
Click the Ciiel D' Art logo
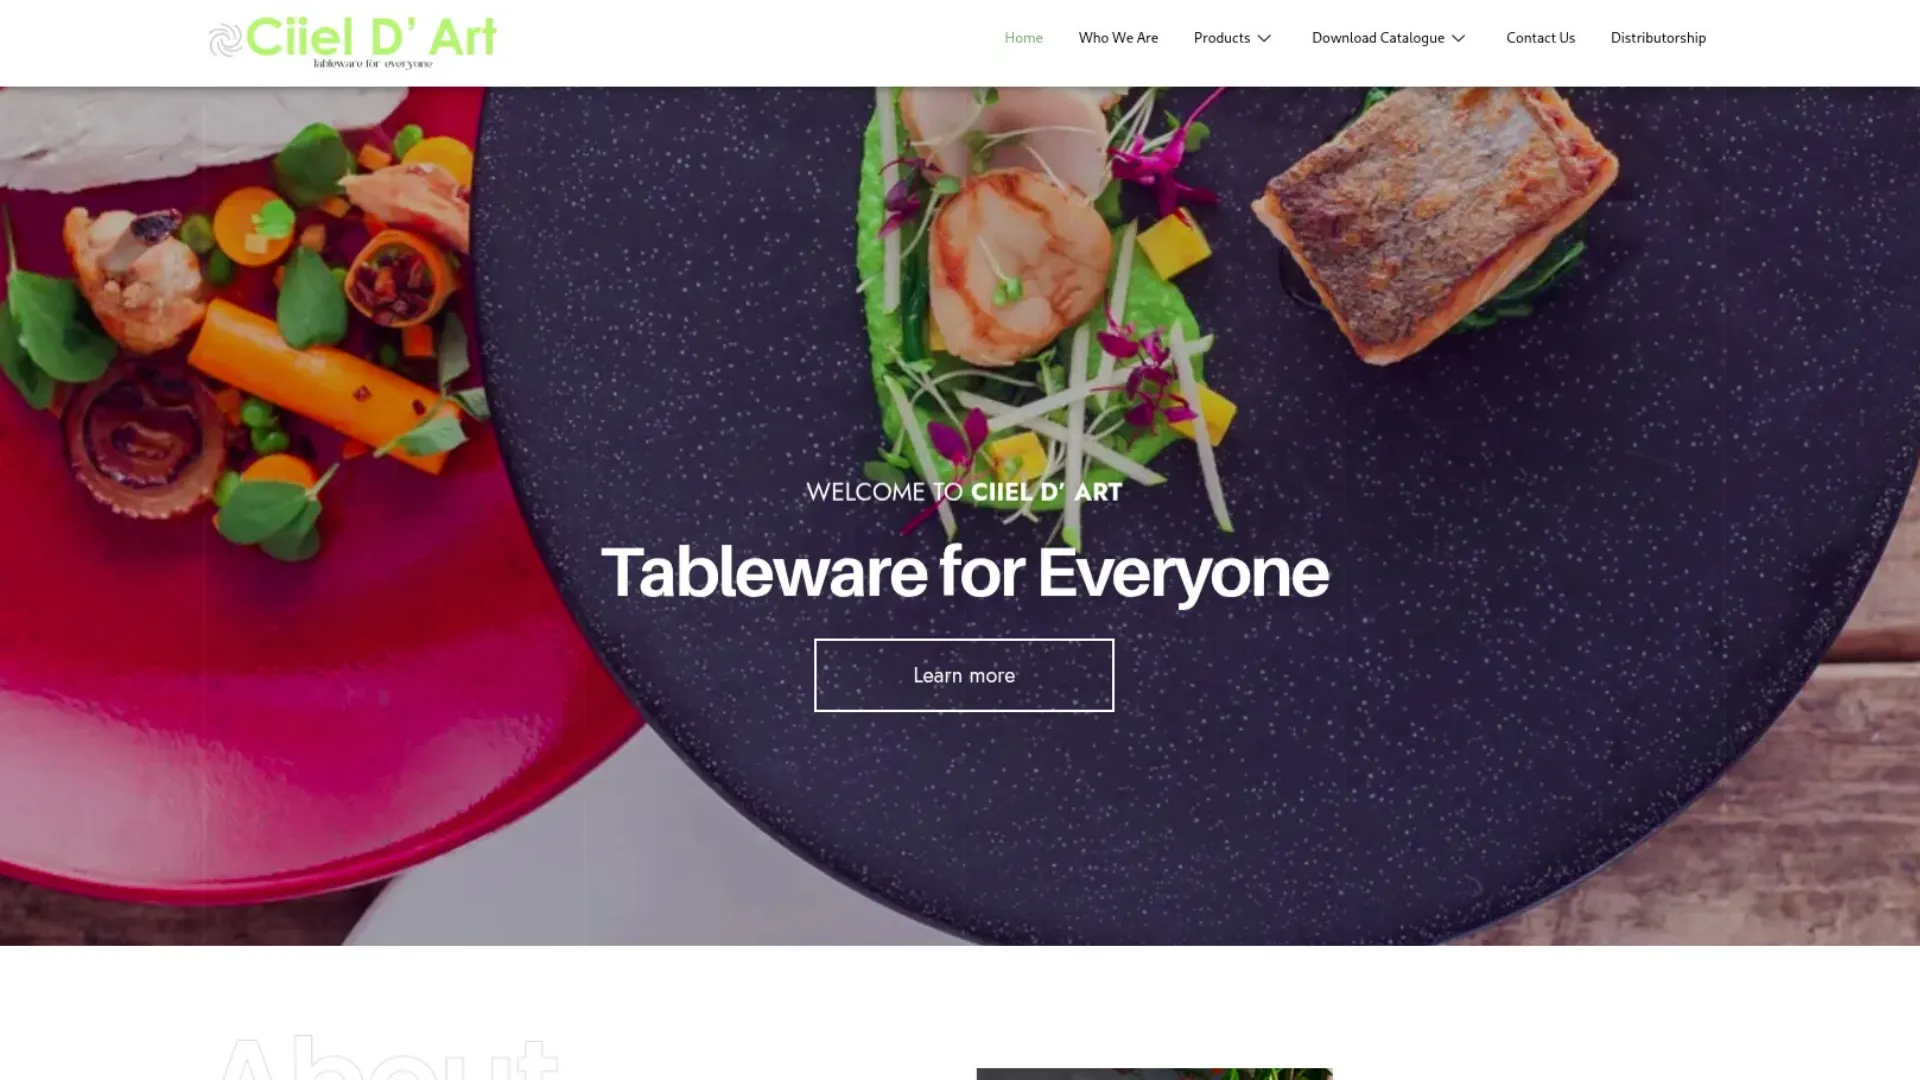pyautogui.click(x=352, y=41)
